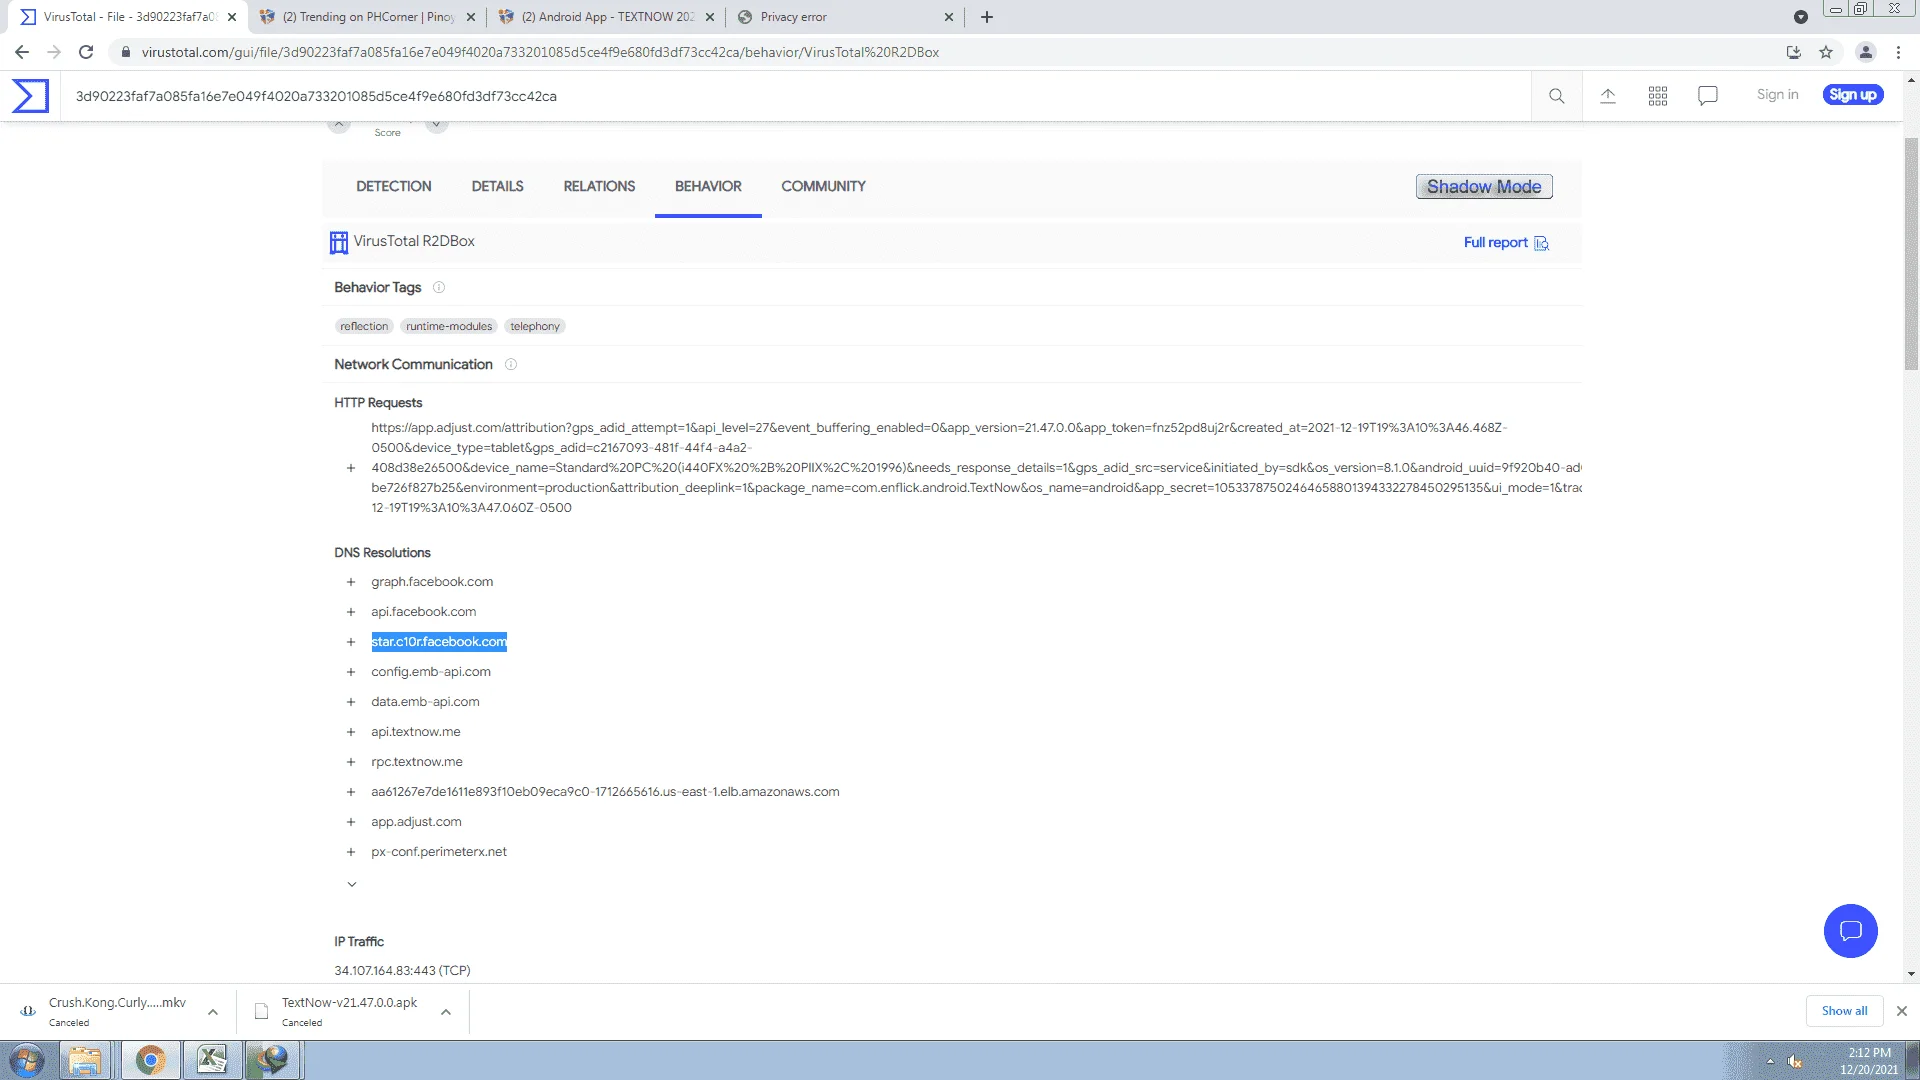
Task: Click the Windows Start button
Action: point(27,1060)
